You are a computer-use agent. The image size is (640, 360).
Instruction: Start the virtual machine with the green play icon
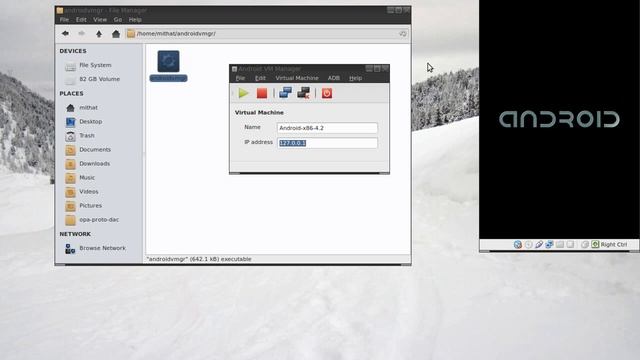(x=244, y=93)
